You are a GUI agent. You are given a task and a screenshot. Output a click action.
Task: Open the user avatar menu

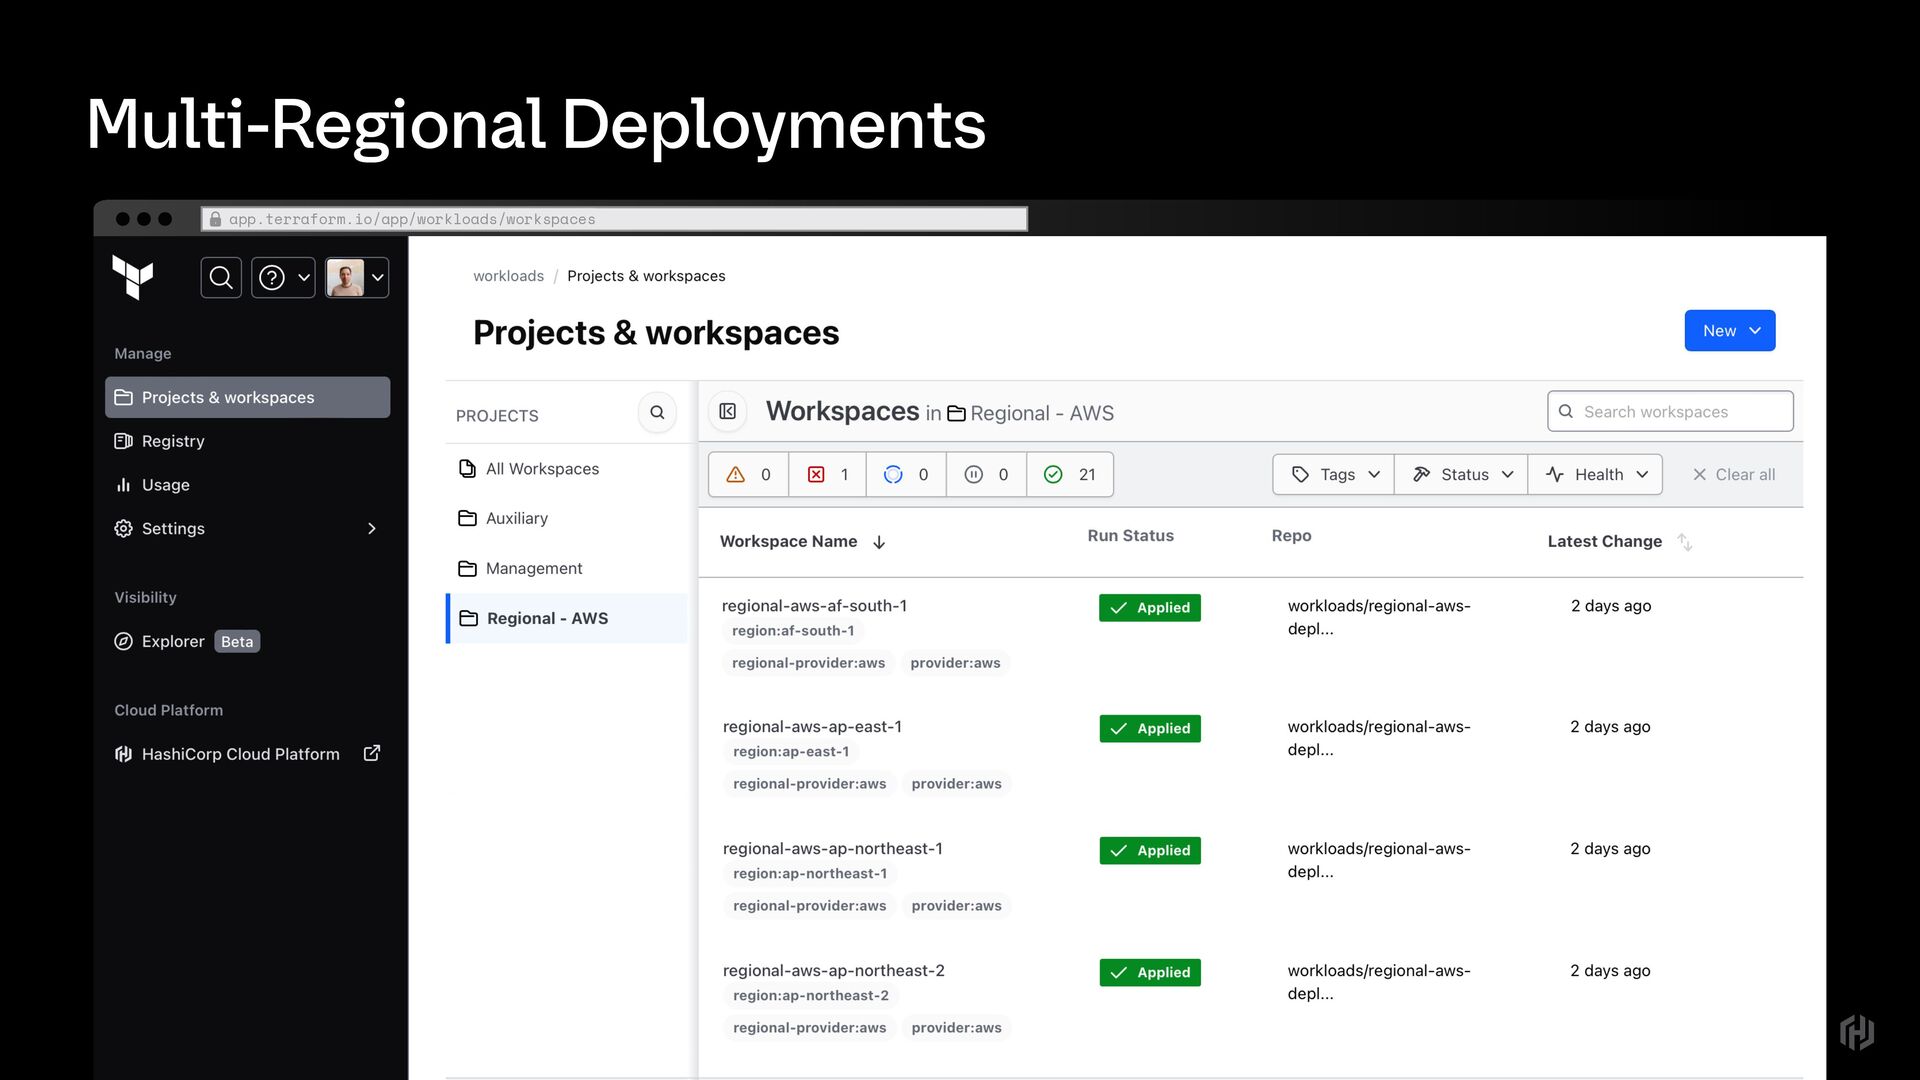click(x=357, y=277)
